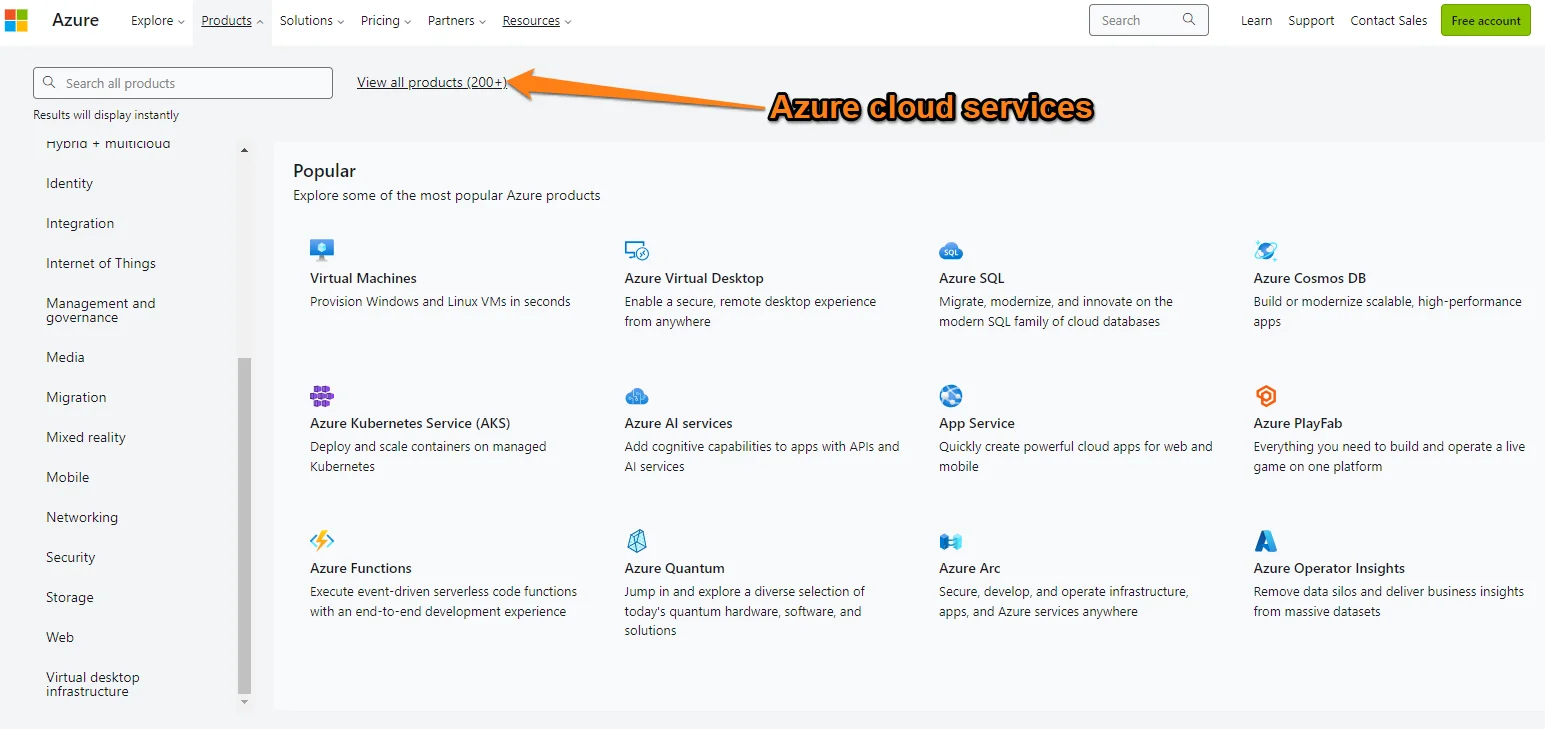This screenshot has height=729, width=1545.
Task: Select the Internet of Things category
Action: click(101, 263)
